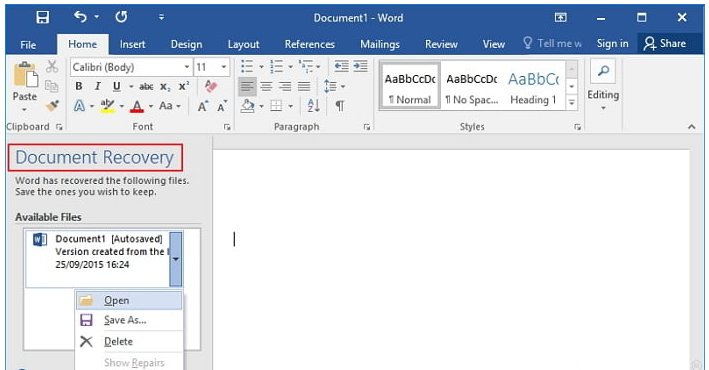The width and height of the screenshot is (709, 370).
Task: Click the Sort A-Z icon
Action: tap(313, 106)
